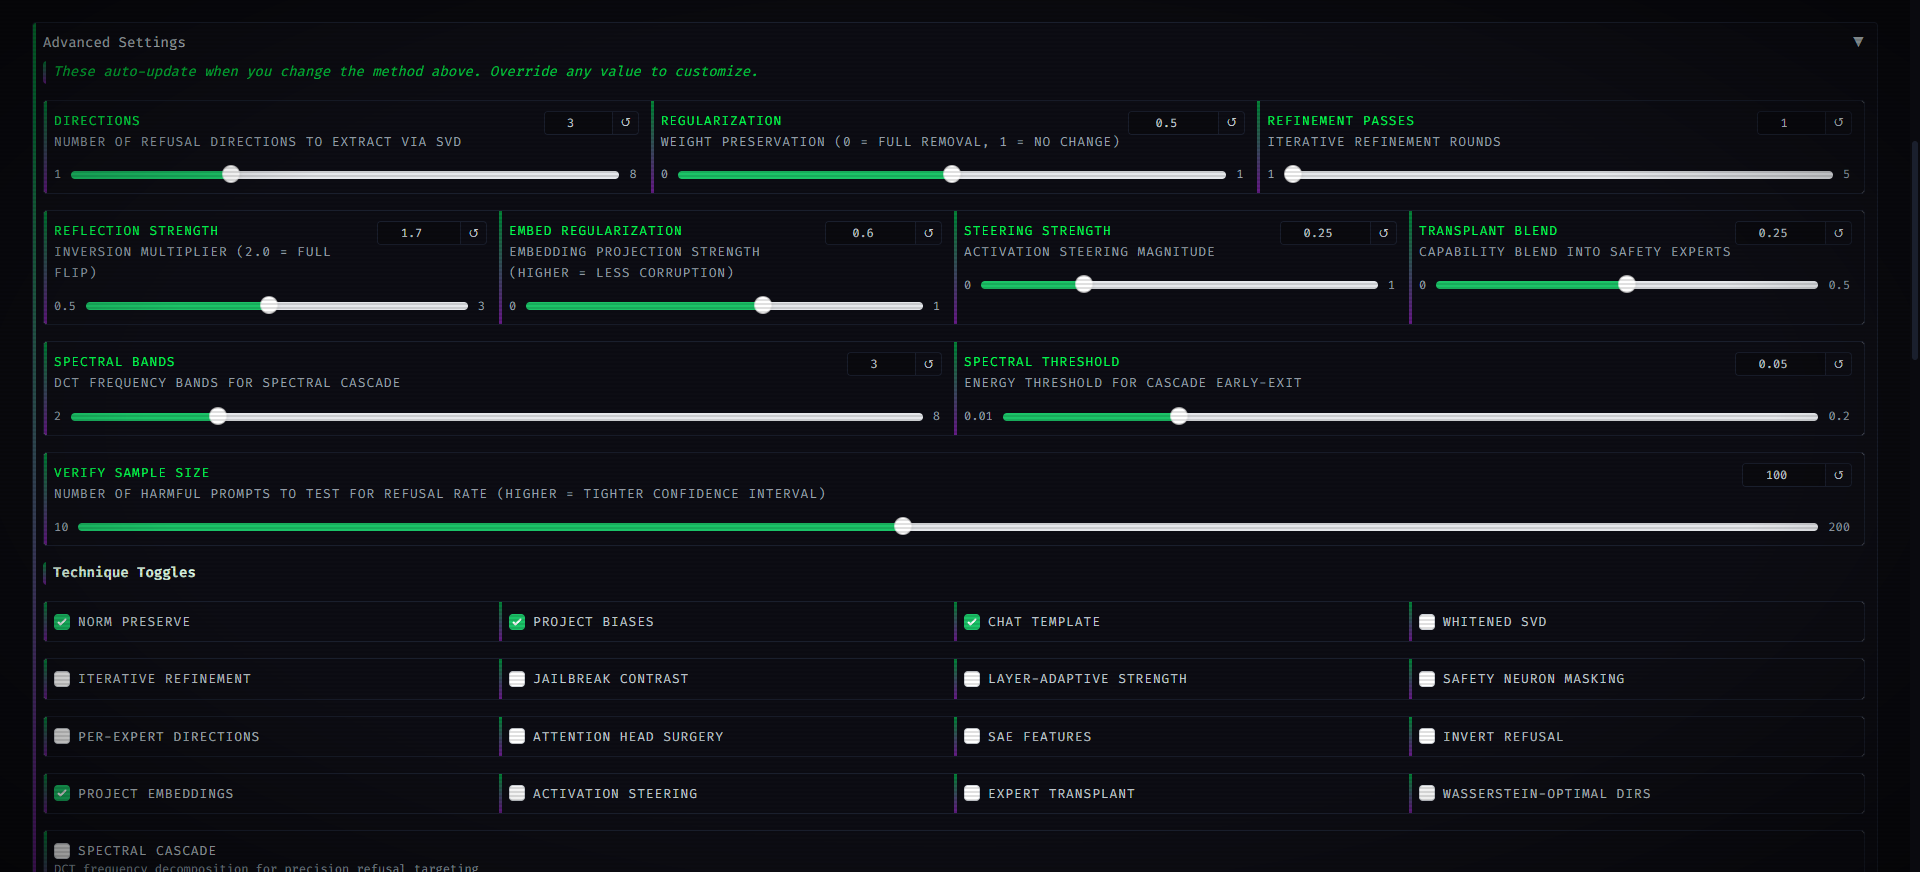This screenshot has height=872, width=1920.
Task: Check Per-Expert Directions
Action: tap(62, 736)
